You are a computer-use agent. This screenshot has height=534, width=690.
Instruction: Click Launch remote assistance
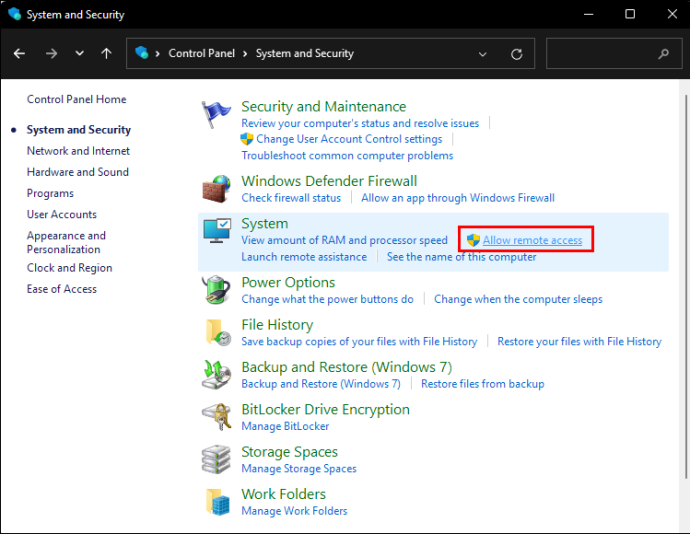pyautogui.click(x=304, y=257)
